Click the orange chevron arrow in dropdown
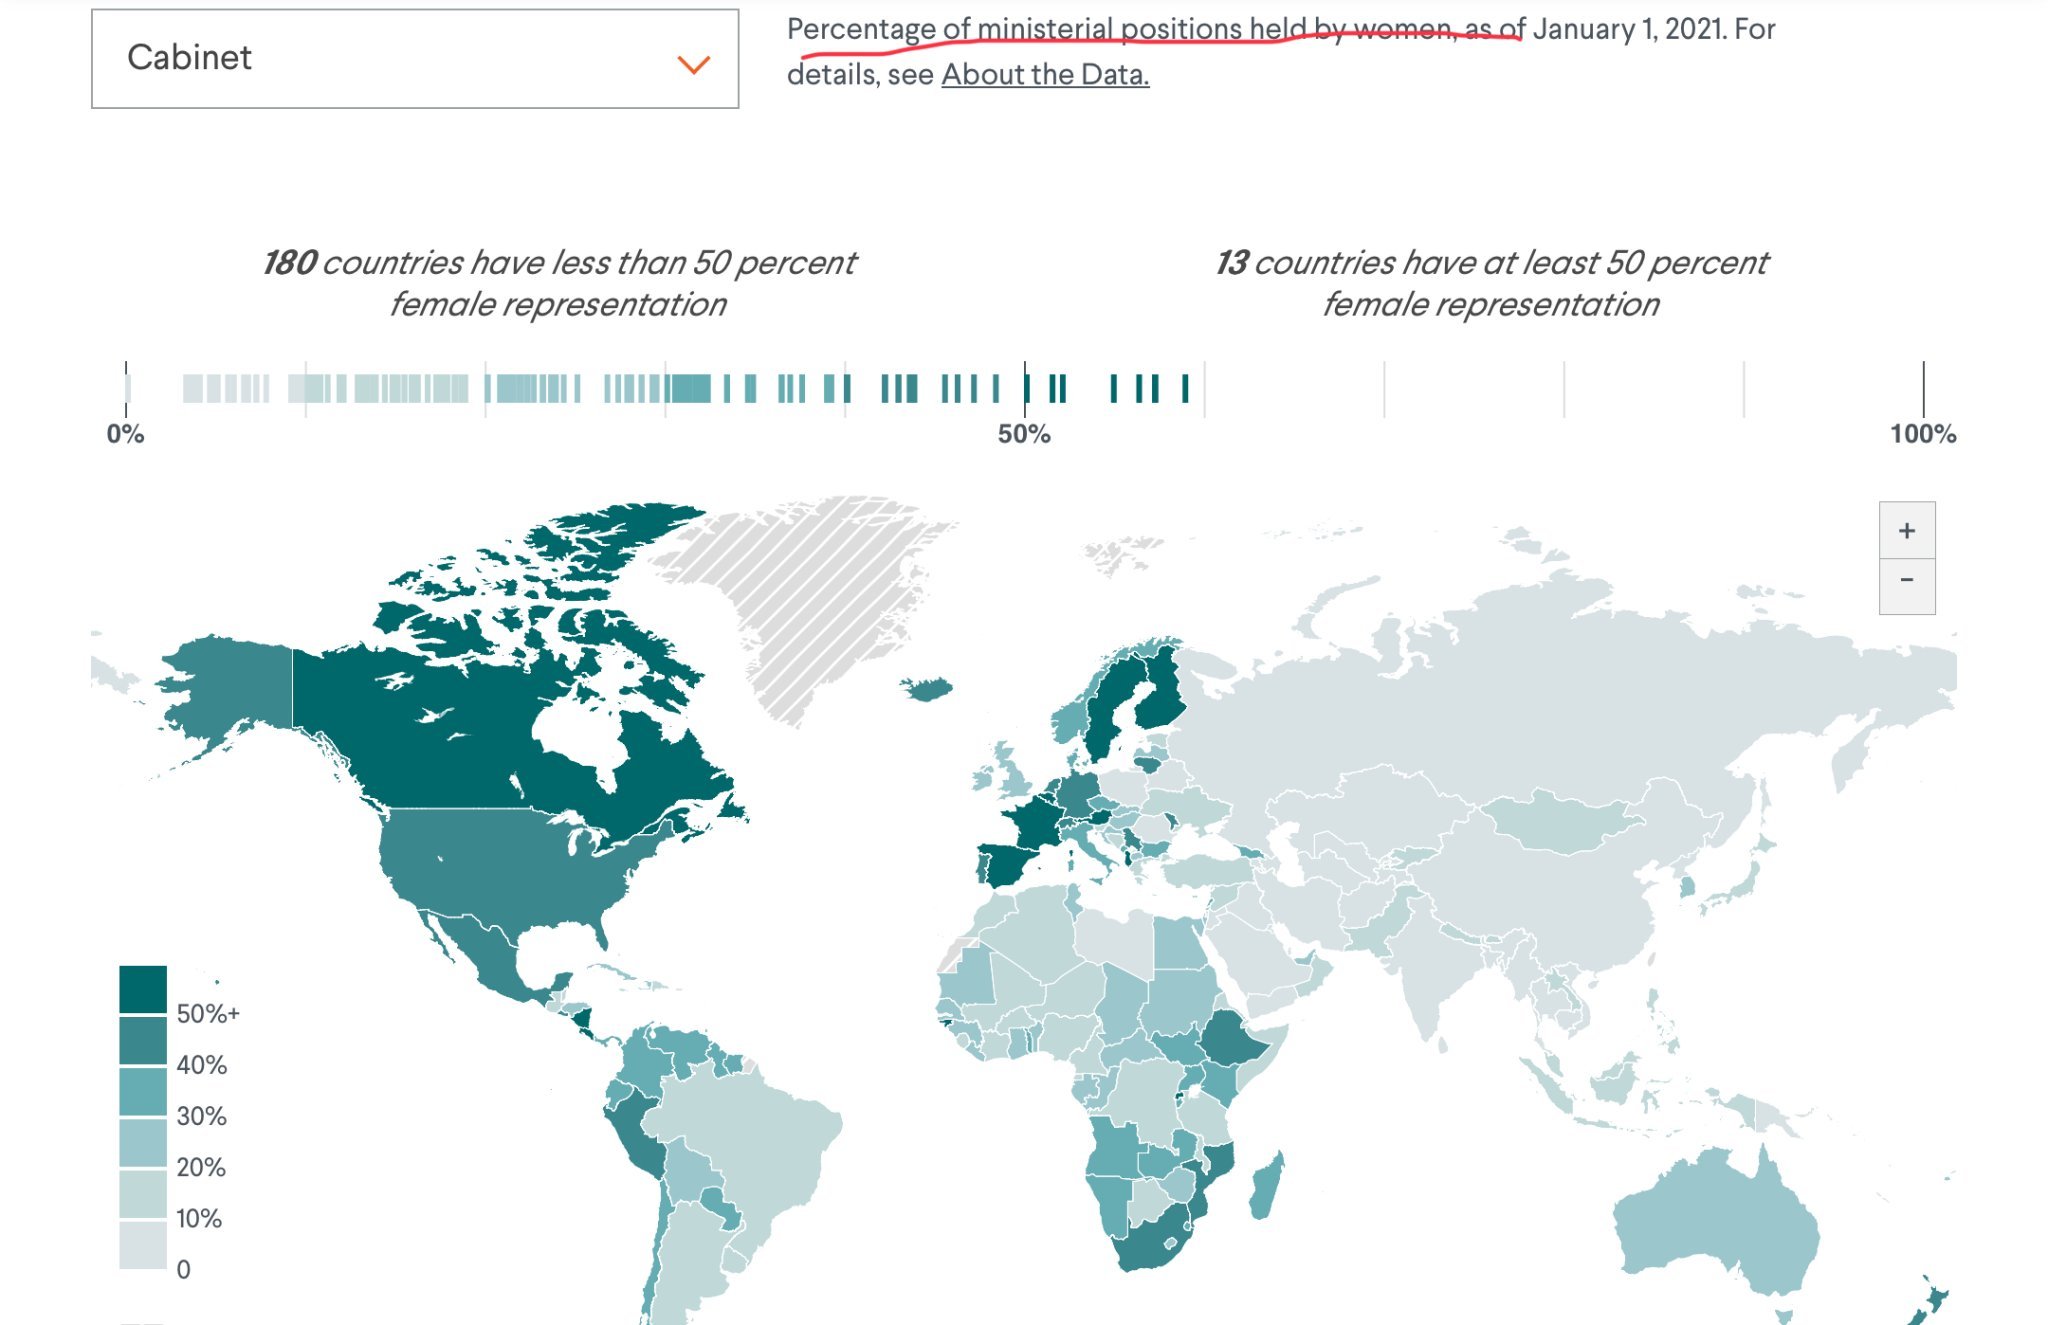The image size is (2048, 1325). coord(693,65)
